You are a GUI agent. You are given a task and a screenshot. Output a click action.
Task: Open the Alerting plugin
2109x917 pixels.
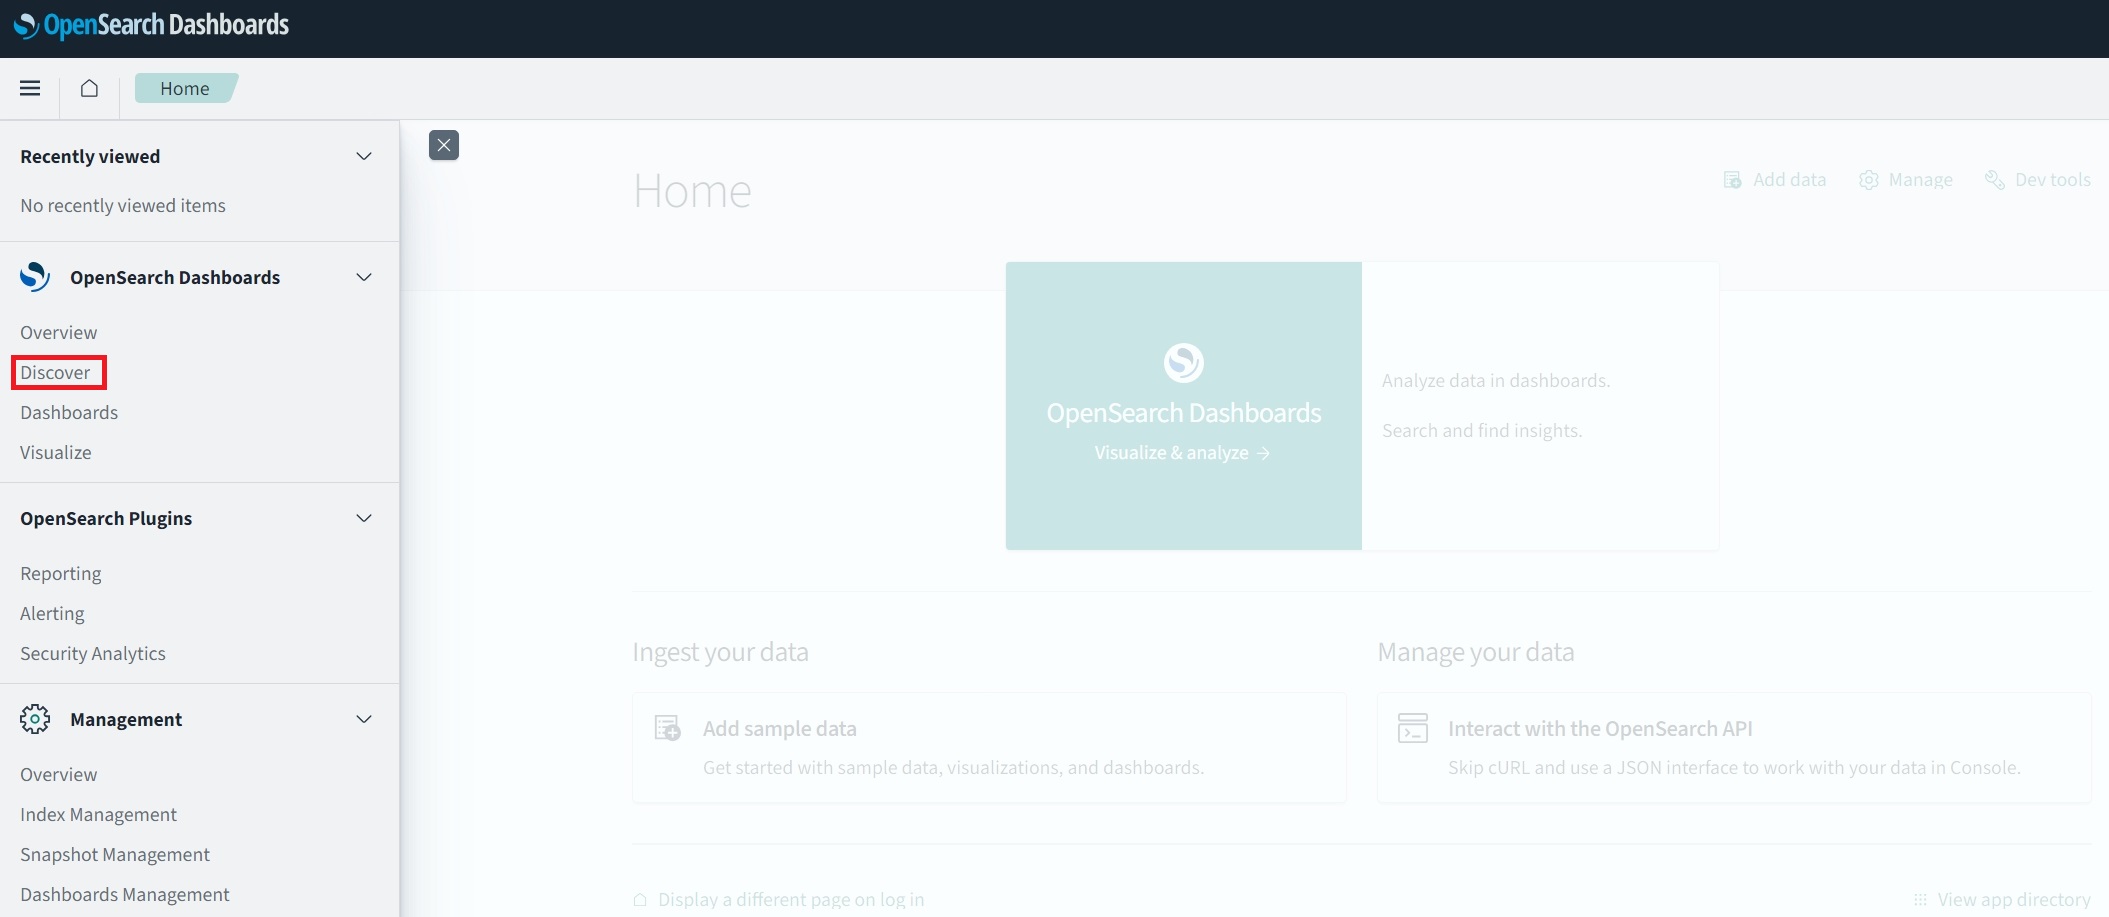point(52,613)
